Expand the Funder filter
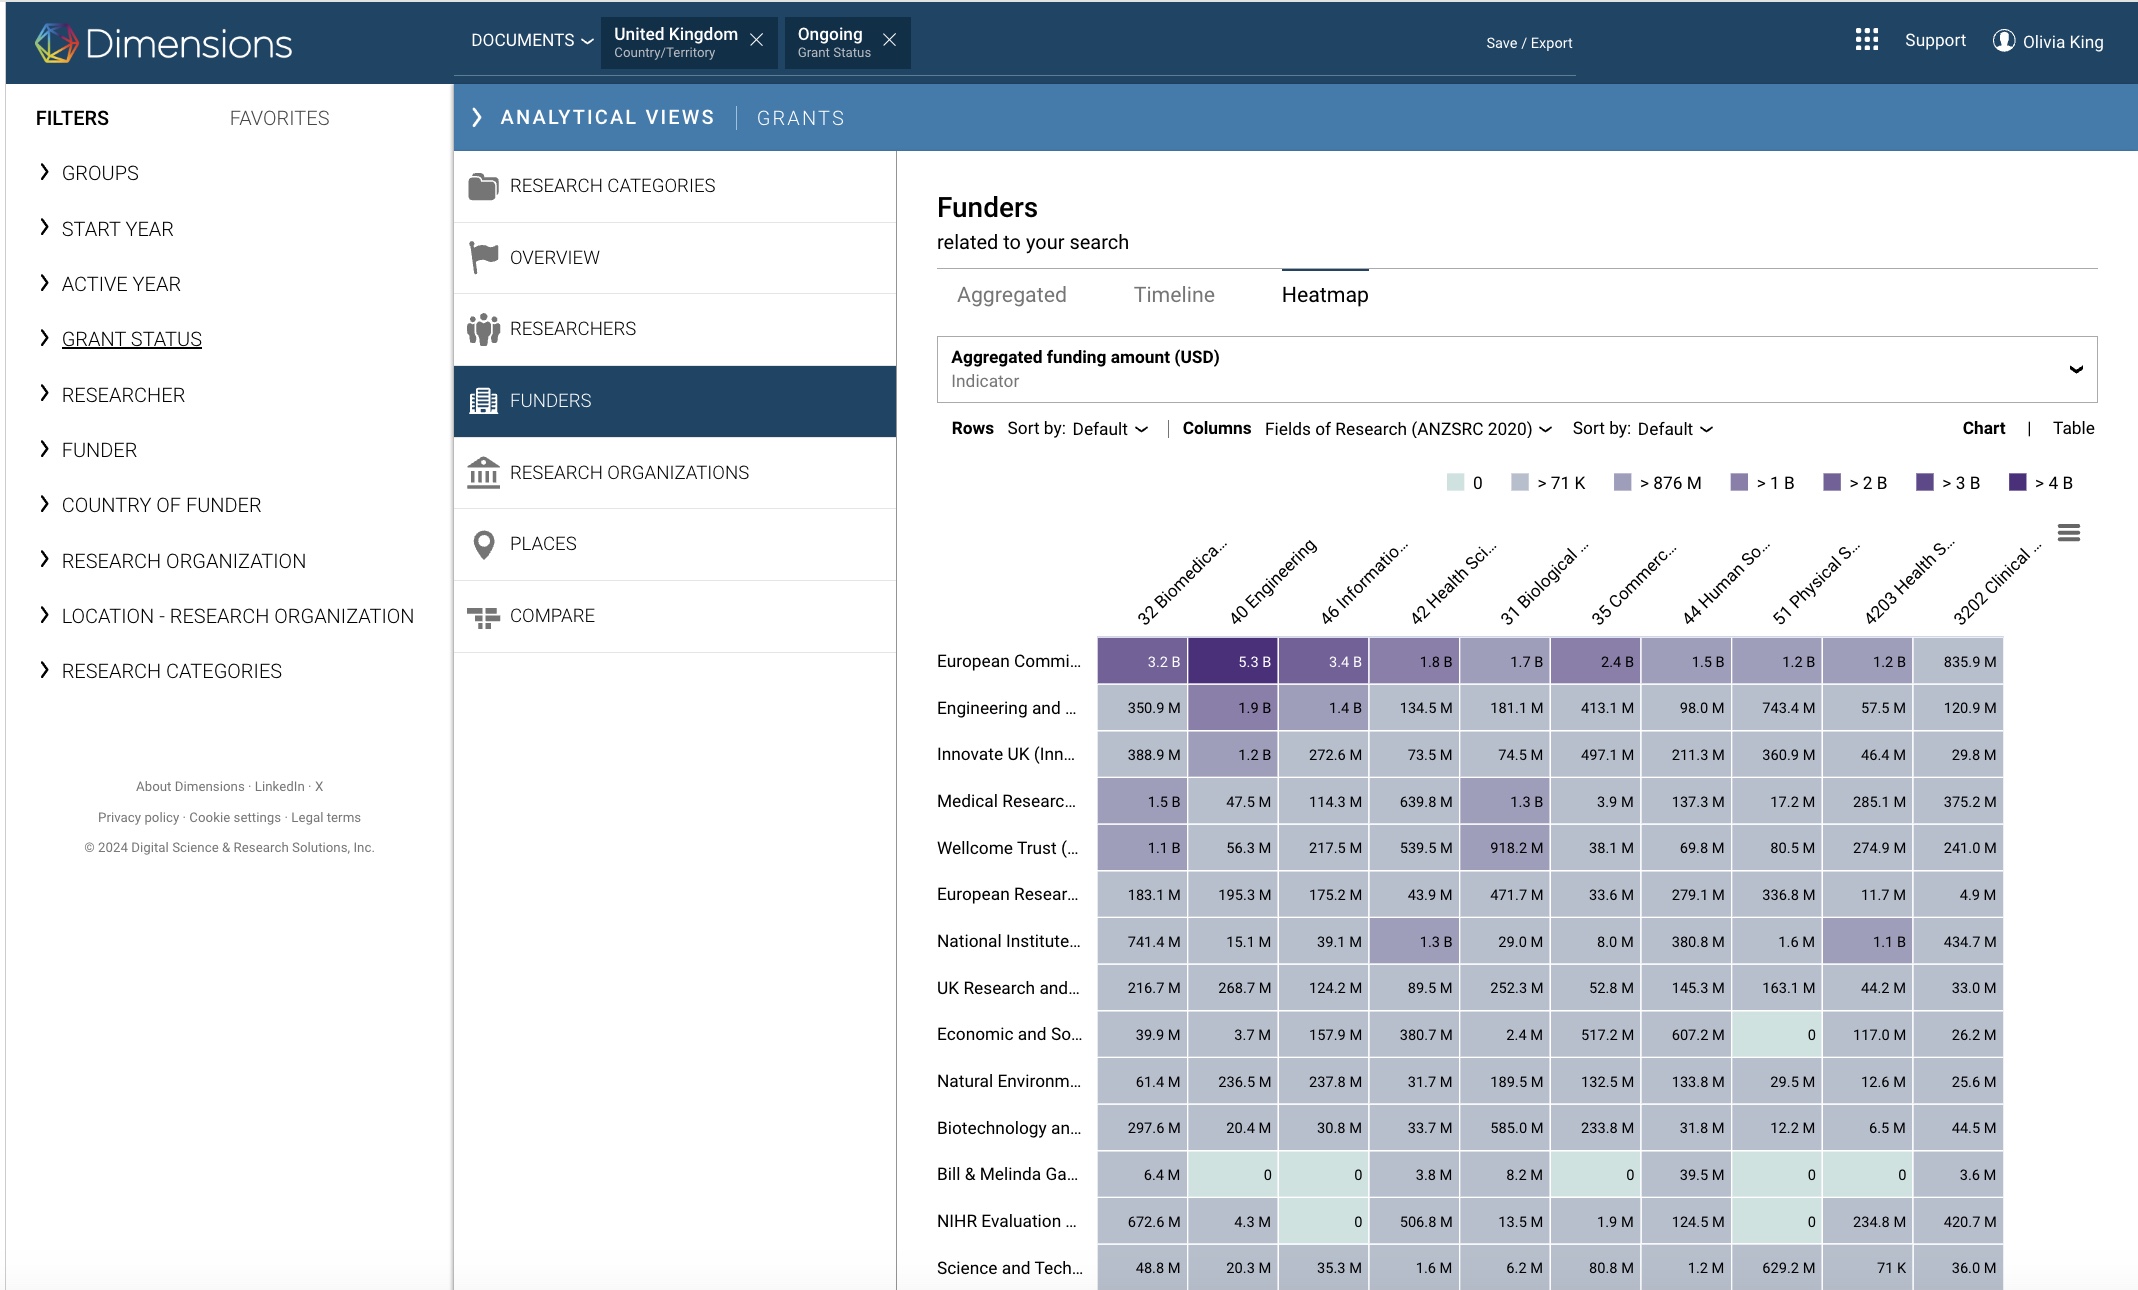2138x1290 pixels. point(44,449)
